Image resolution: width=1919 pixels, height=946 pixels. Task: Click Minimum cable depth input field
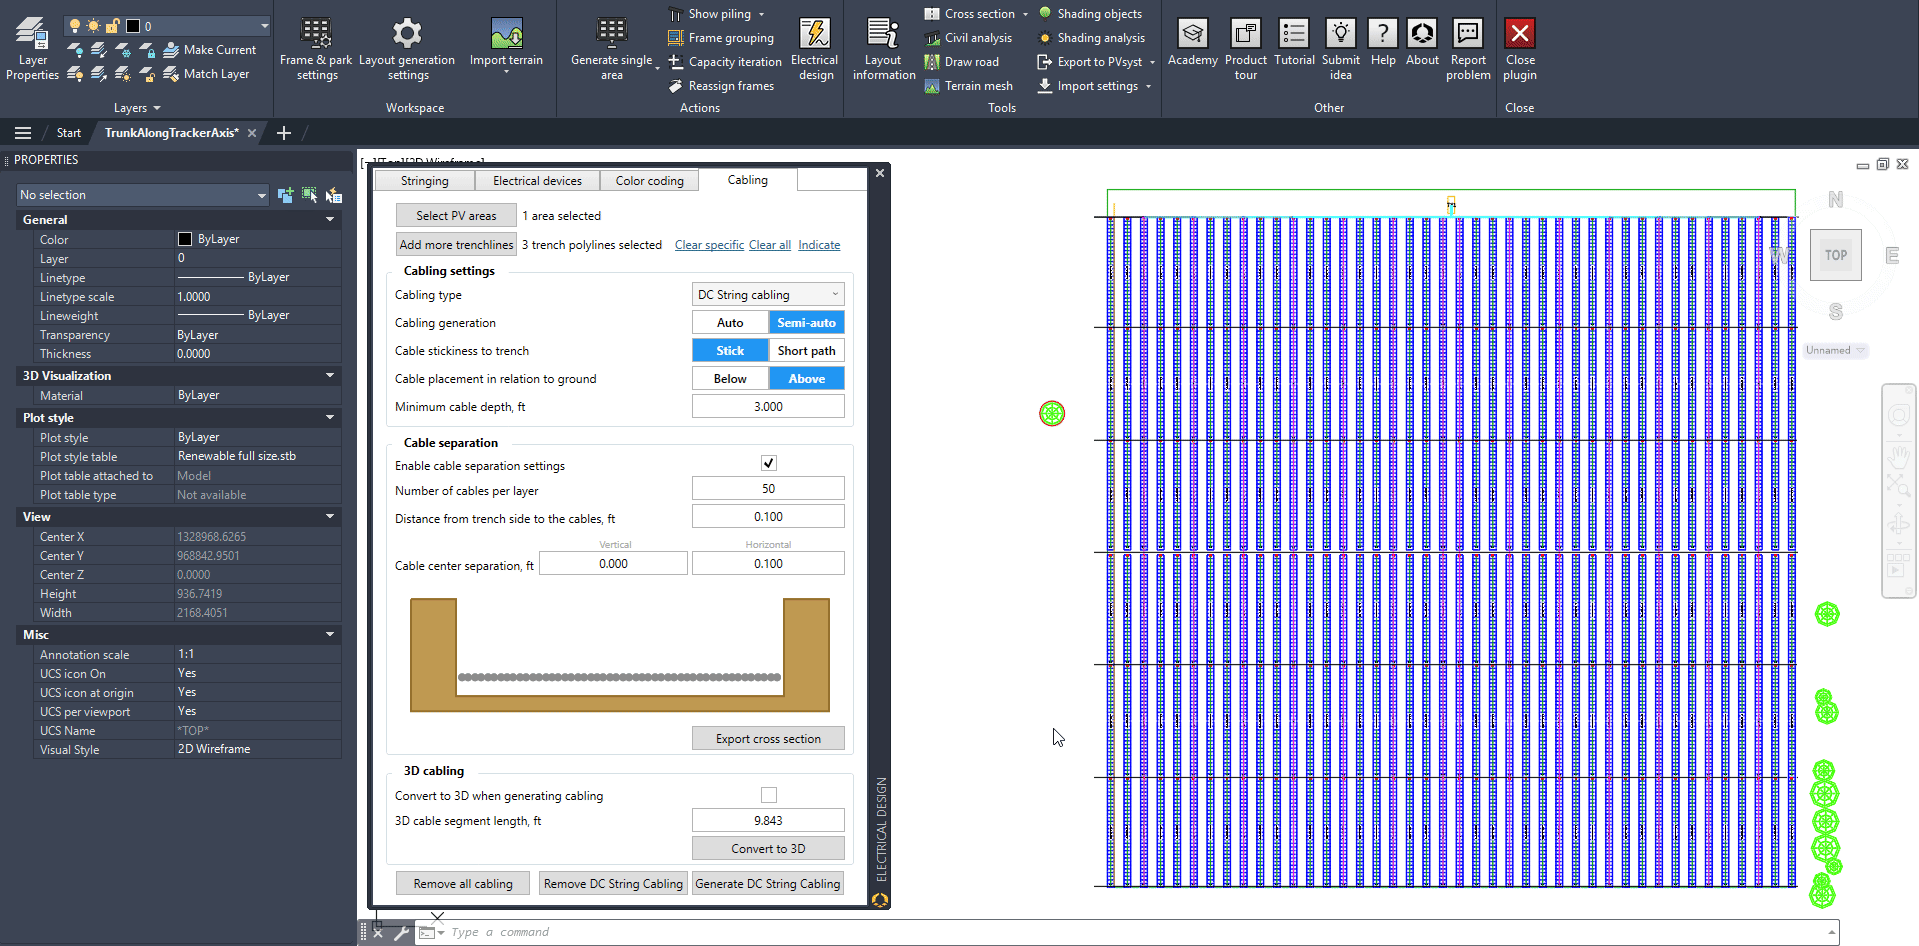click(x=768, y=406)
